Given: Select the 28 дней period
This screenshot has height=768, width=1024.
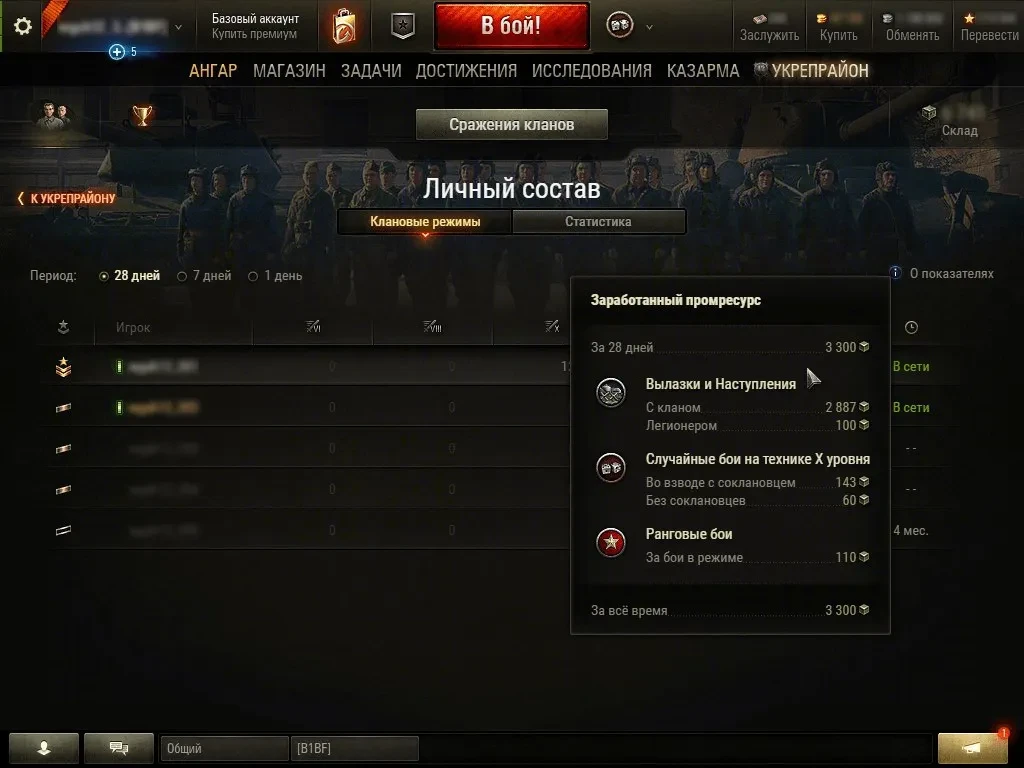Looking at the screenshot, I should [x=129, y=276].
